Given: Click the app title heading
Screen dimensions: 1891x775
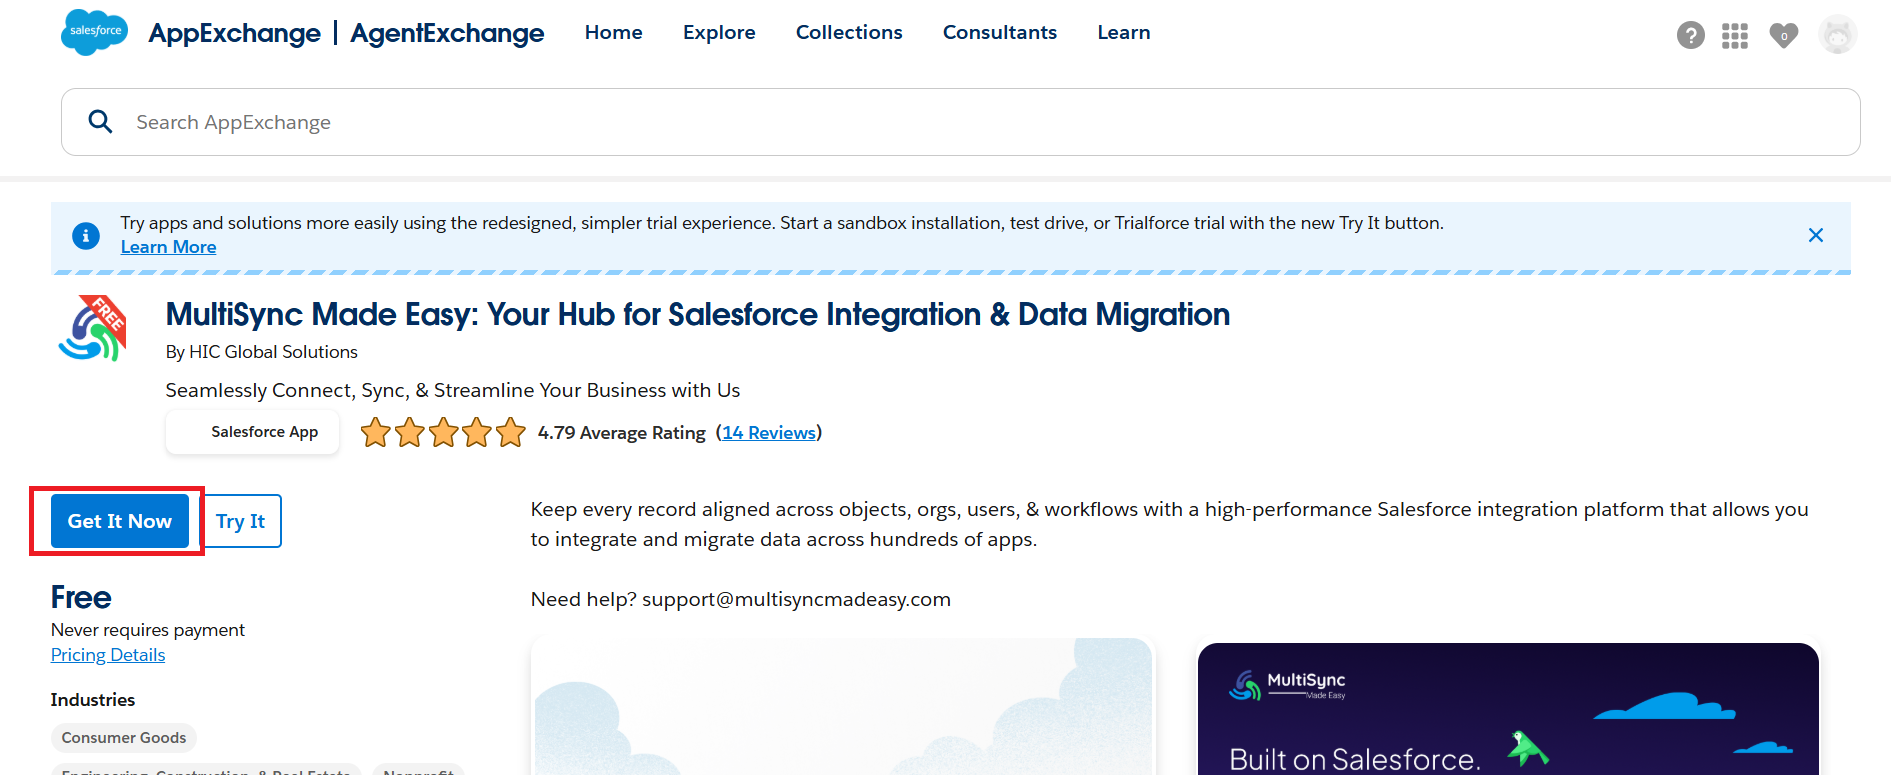Looking at the screenshot, I should [697, 315].
